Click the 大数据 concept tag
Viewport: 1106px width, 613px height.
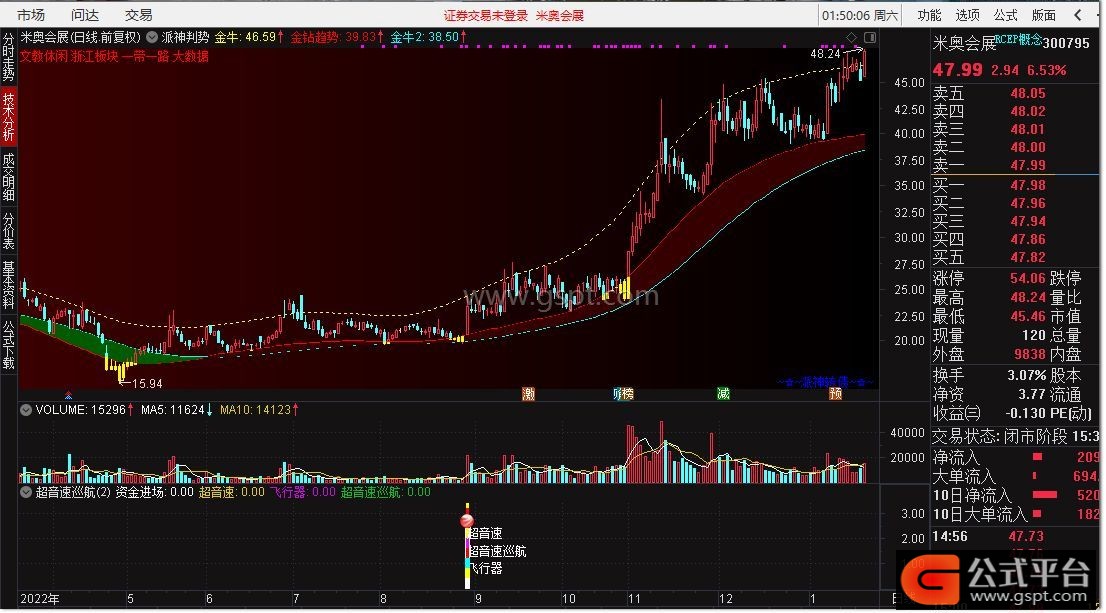190,56
